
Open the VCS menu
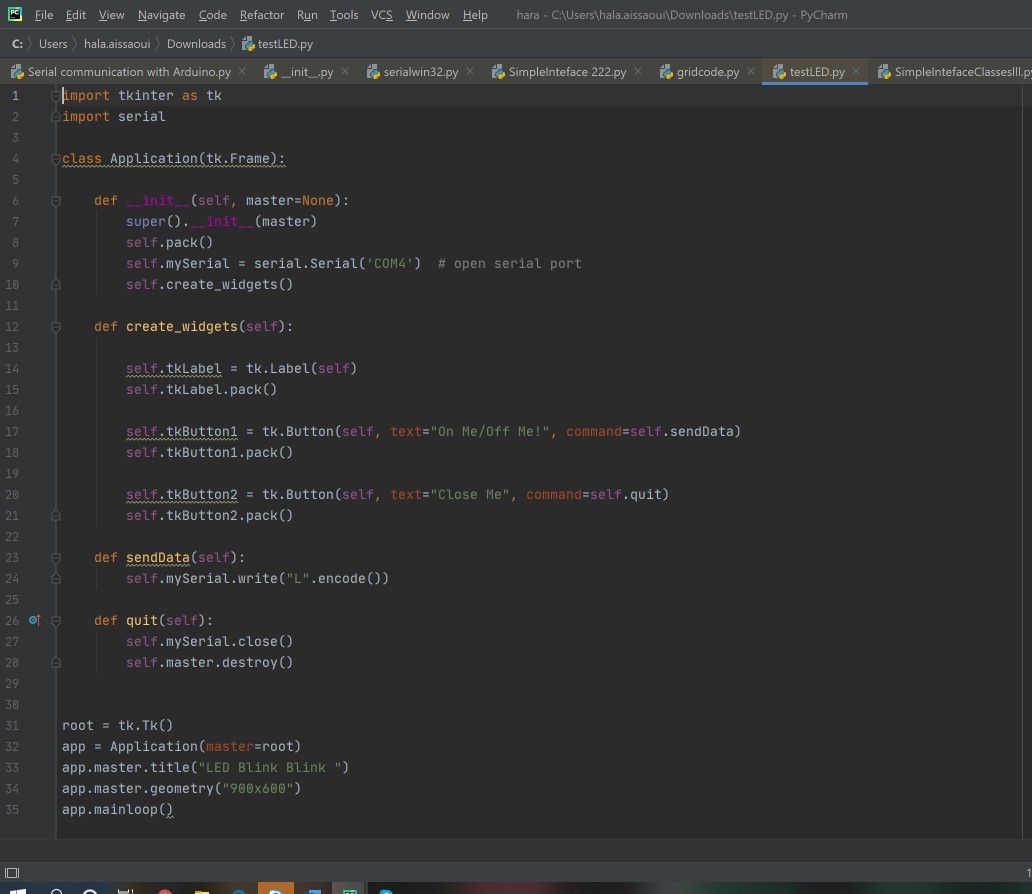(381, 14)
